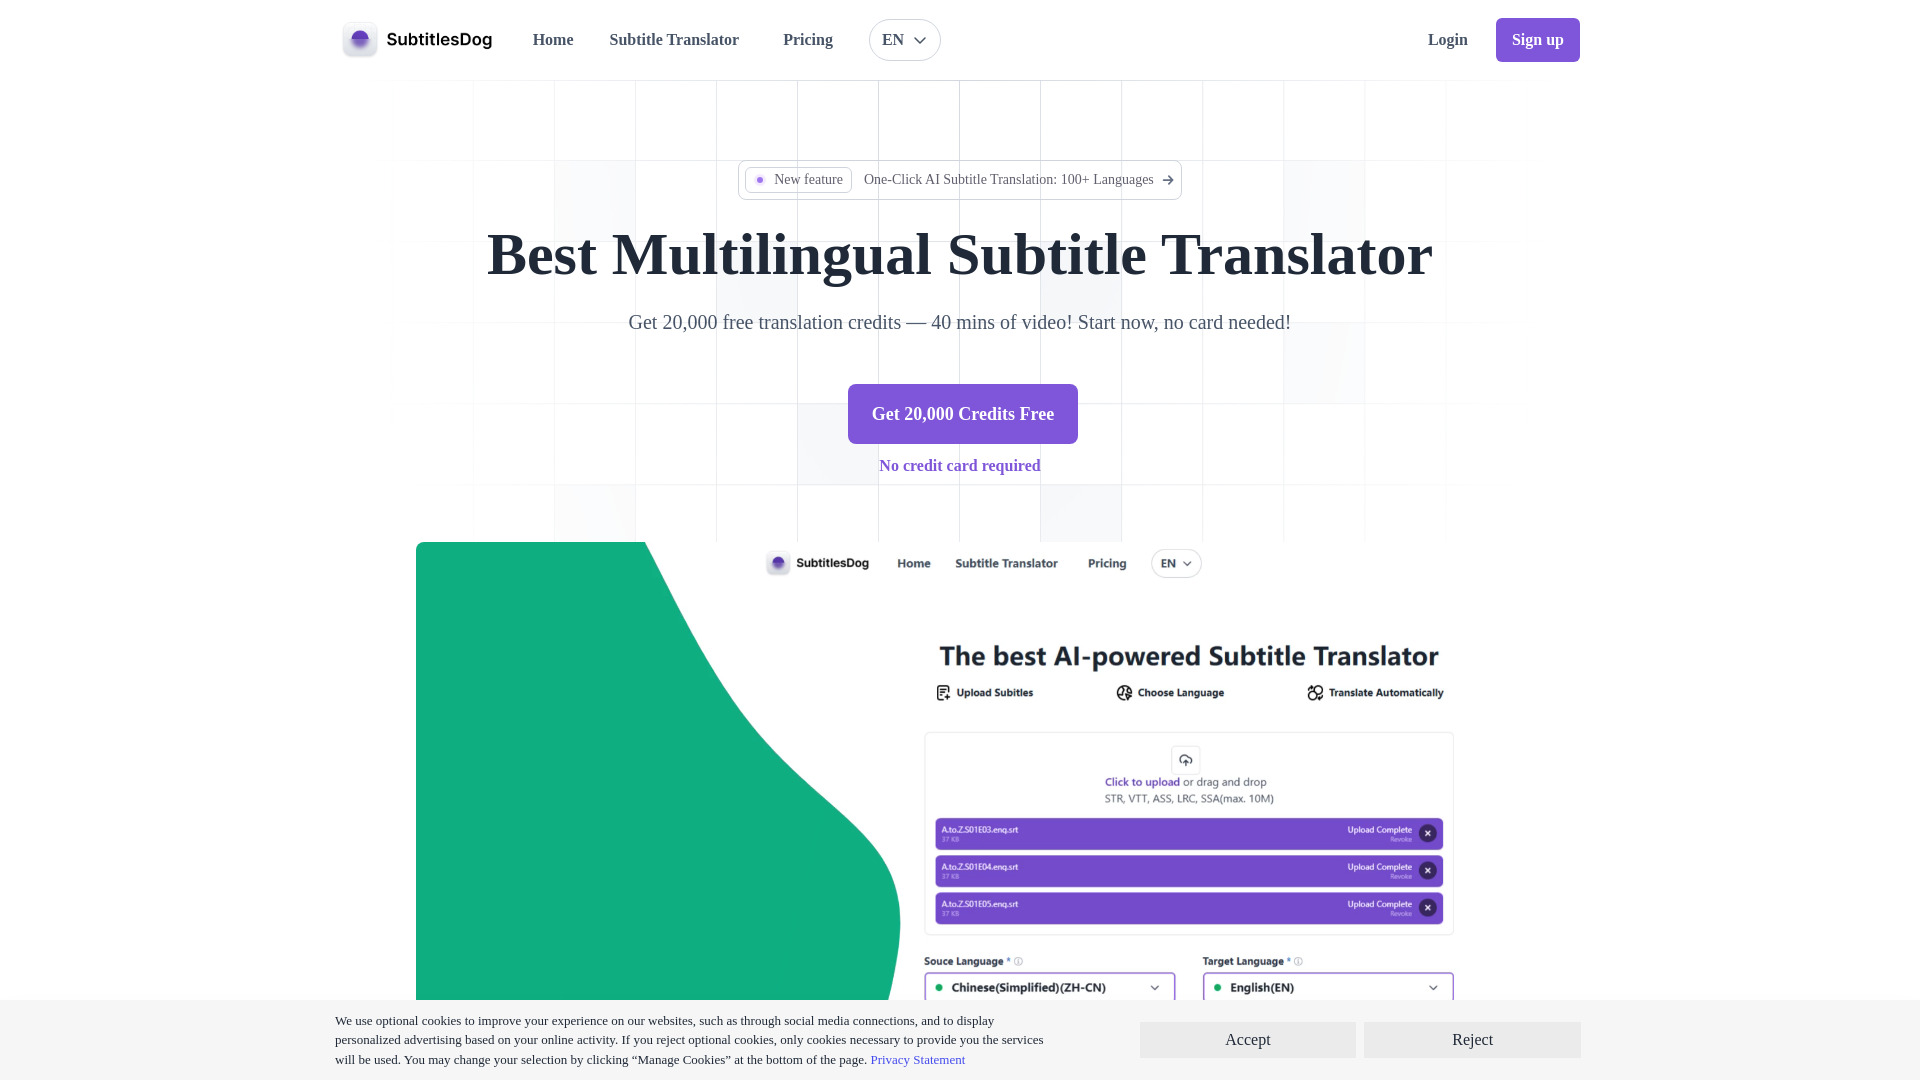The width and height of the screenshot is (1920, 1080).
Task: Click the SubtitlesDog logo icon
Action: pyautogui.click(x=360, y=40)
